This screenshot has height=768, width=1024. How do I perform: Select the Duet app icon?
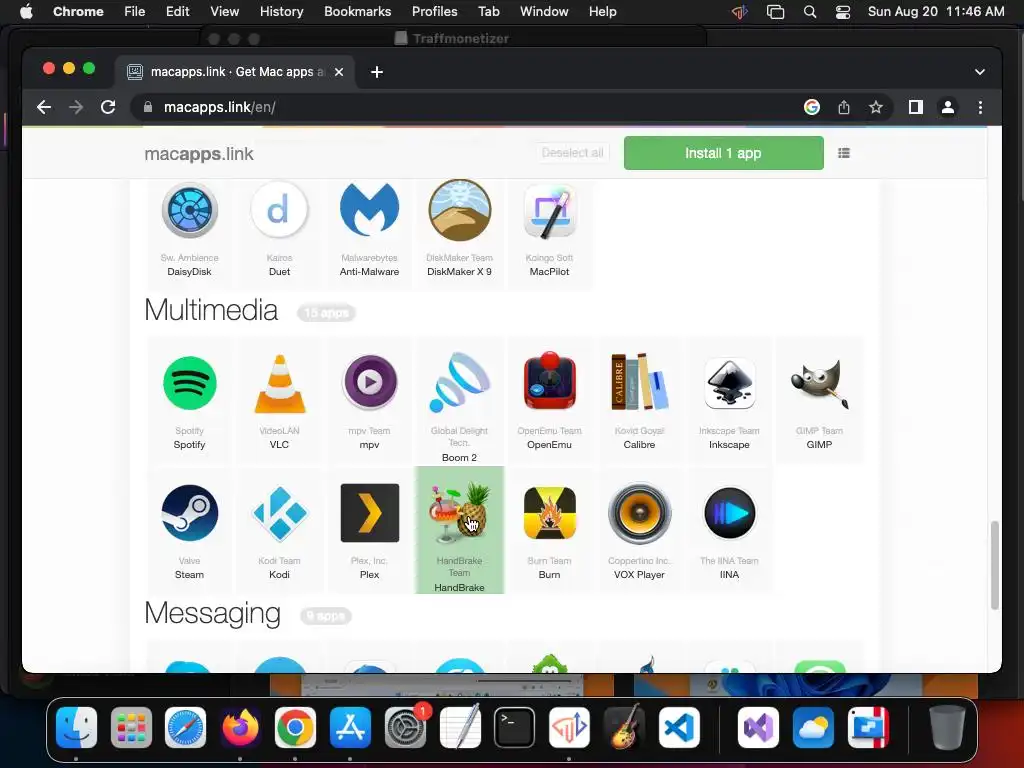coord(279,210)
